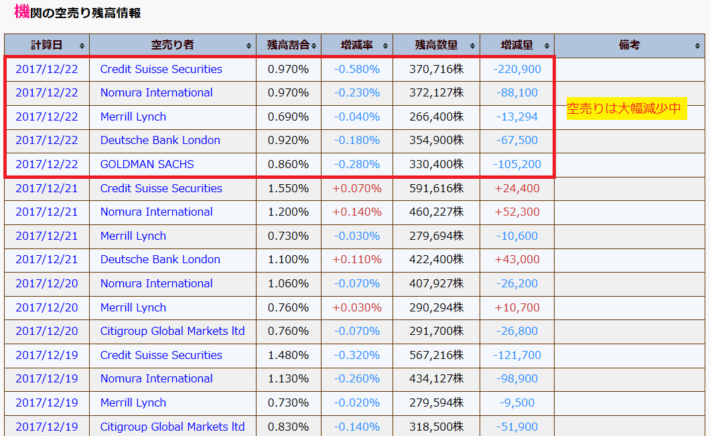The width and height of the screenshot is (710, 436).
Task: Open Nomura International in the 460,227株 row
Action: tap(156, 212)
